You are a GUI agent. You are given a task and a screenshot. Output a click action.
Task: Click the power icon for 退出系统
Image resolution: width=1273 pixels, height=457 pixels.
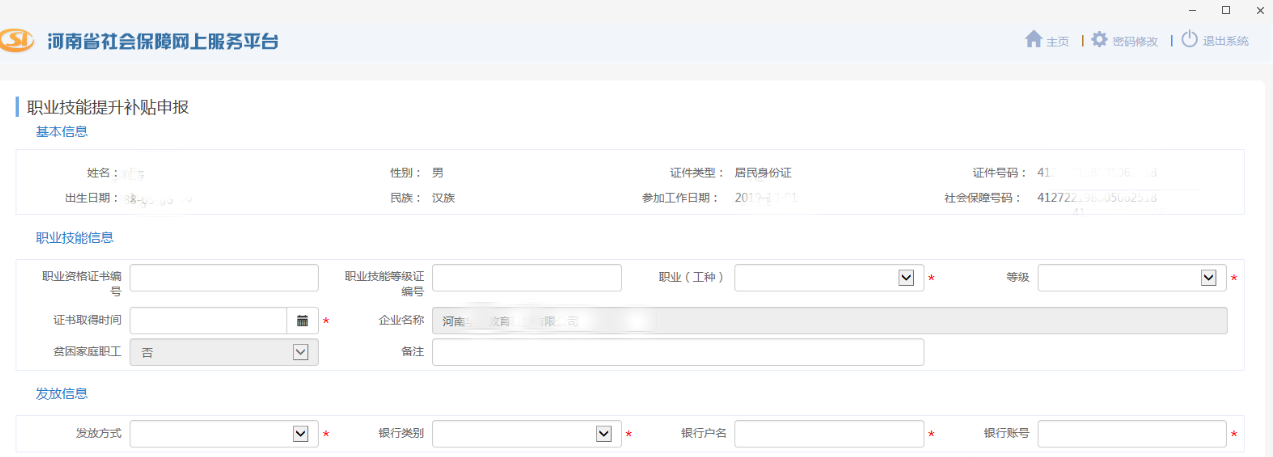[x=1189, y=40]
